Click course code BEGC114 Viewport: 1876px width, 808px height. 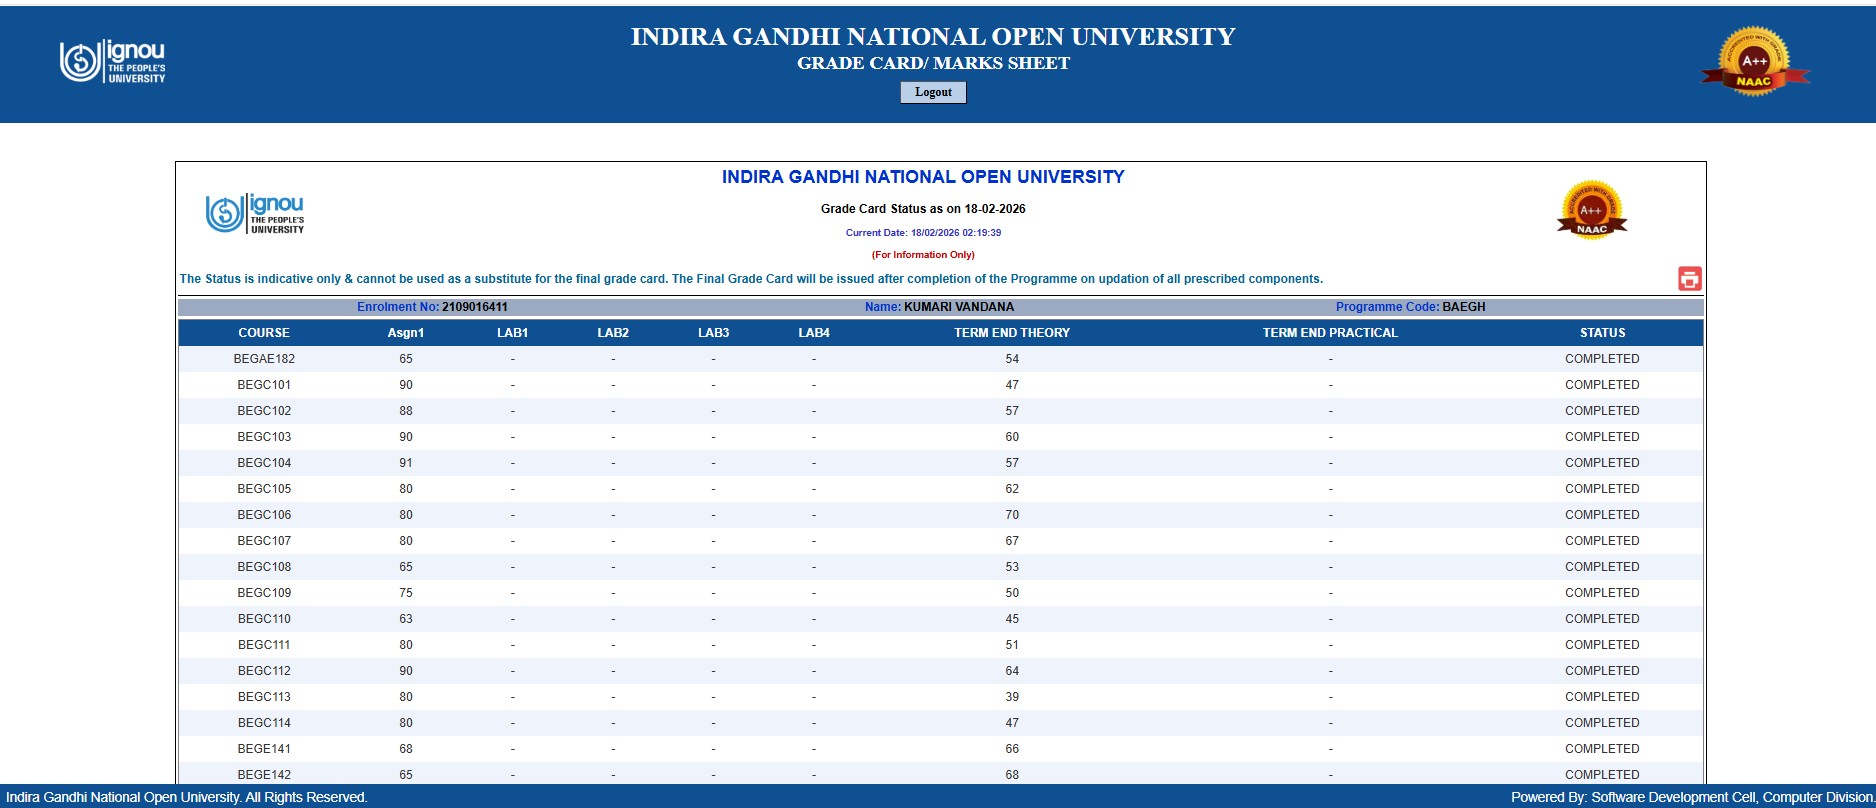264,723
